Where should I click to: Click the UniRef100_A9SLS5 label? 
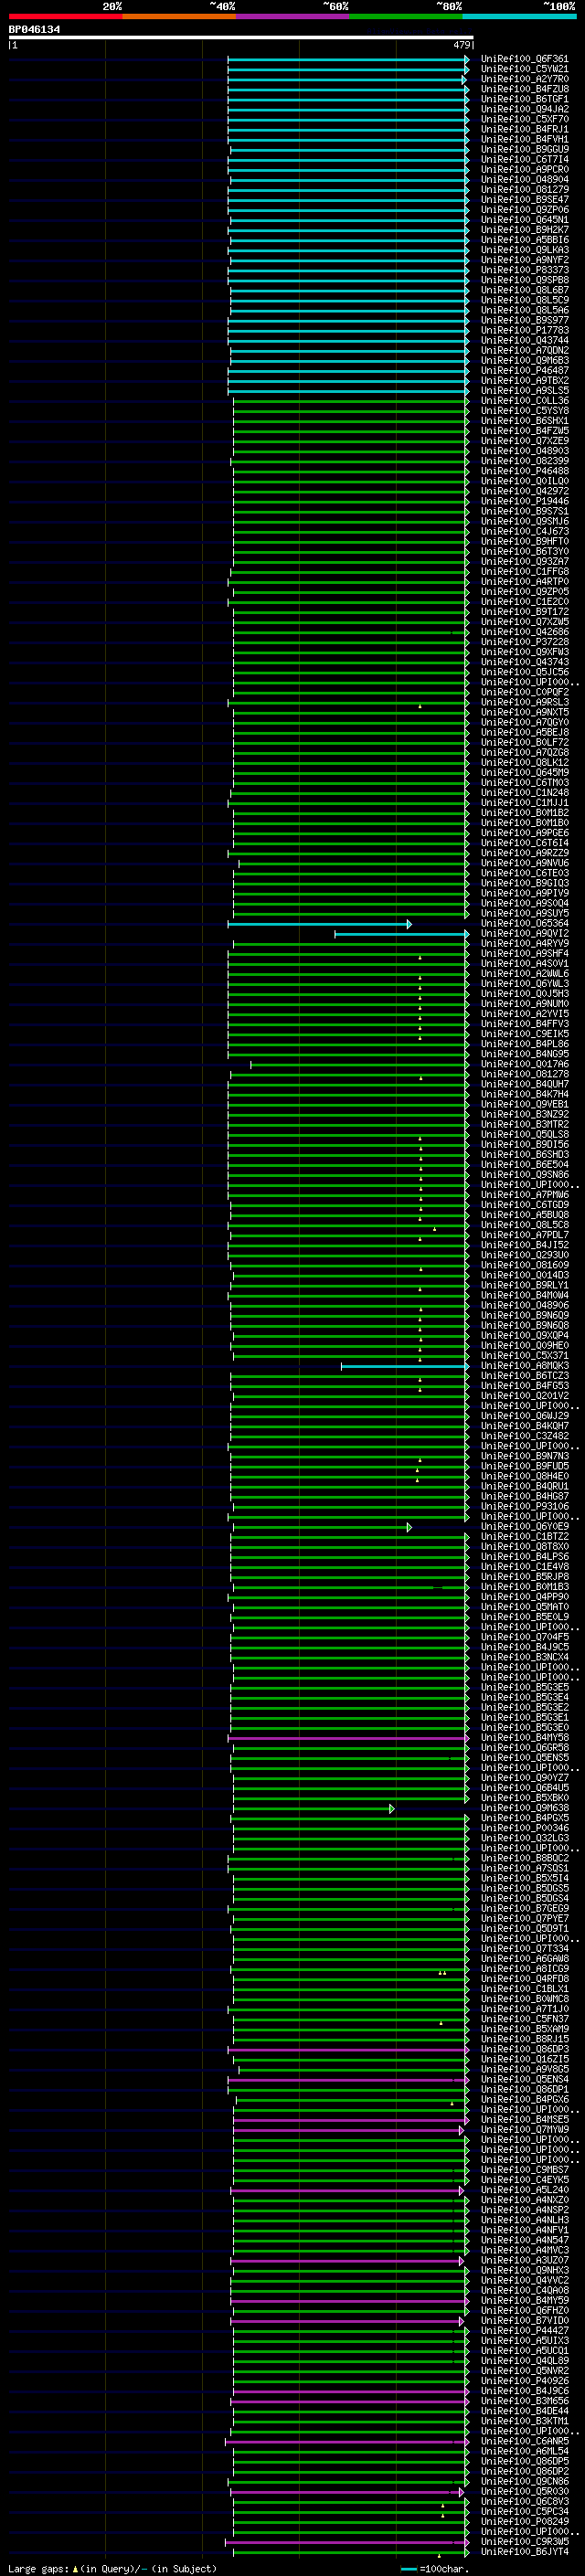(525, 391)
